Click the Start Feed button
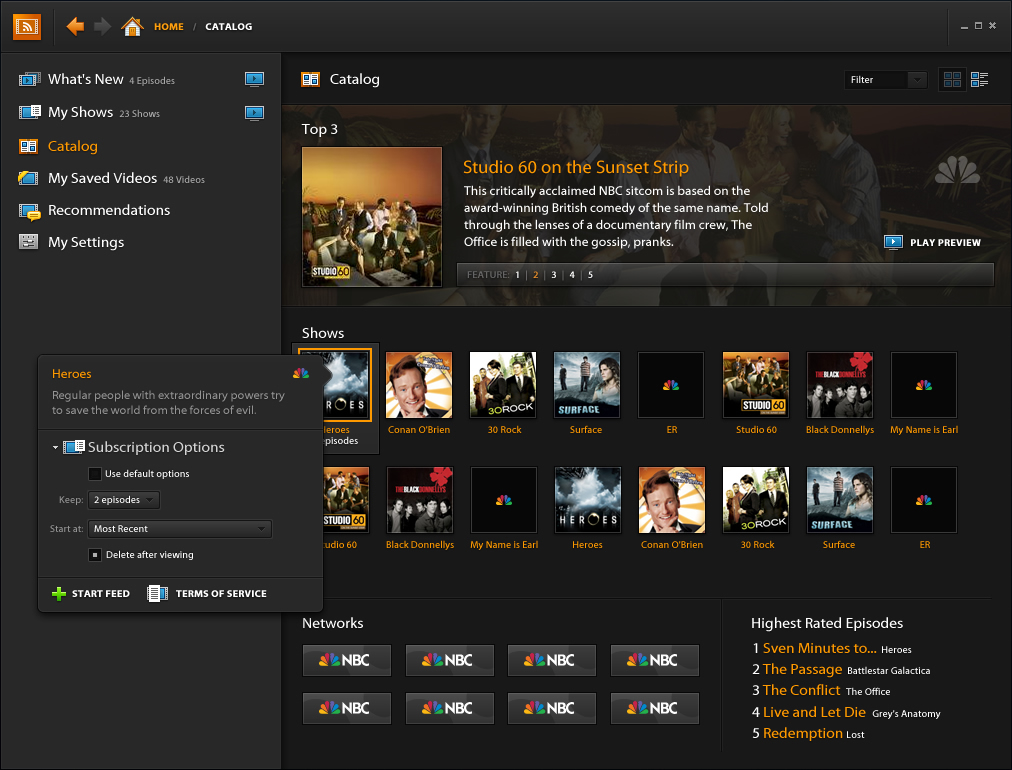Viewport: 1012px width, 770px height. pos(91,594)
